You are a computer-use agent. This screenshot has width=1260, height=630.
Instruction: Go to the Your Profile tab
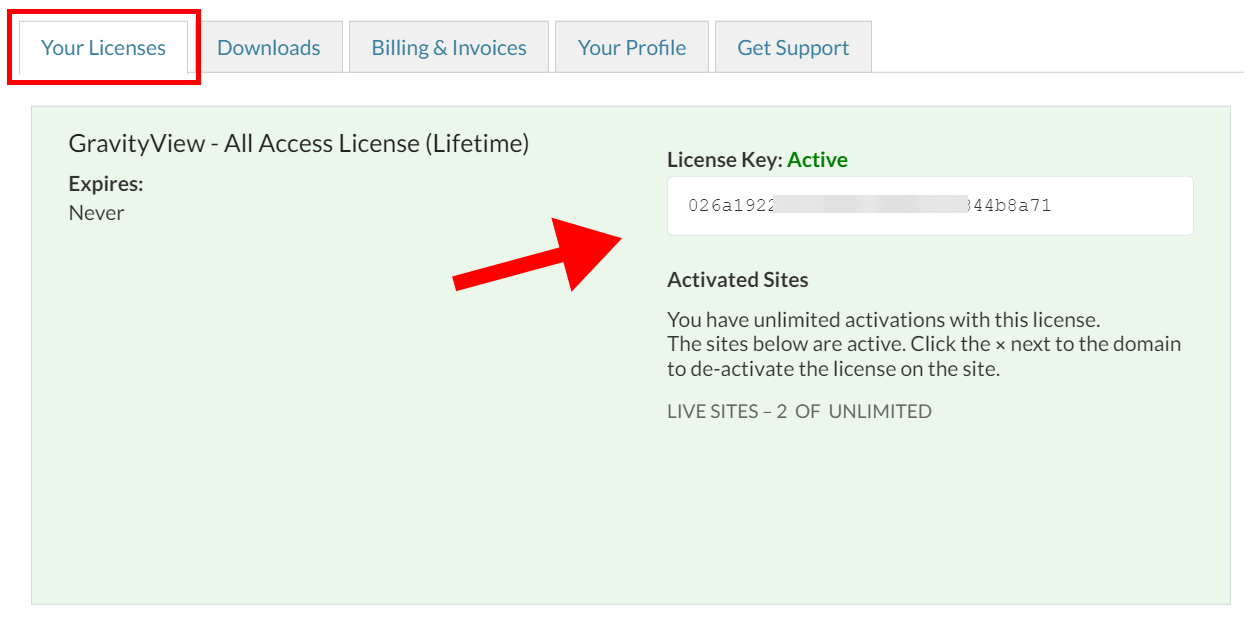[632, 47]
